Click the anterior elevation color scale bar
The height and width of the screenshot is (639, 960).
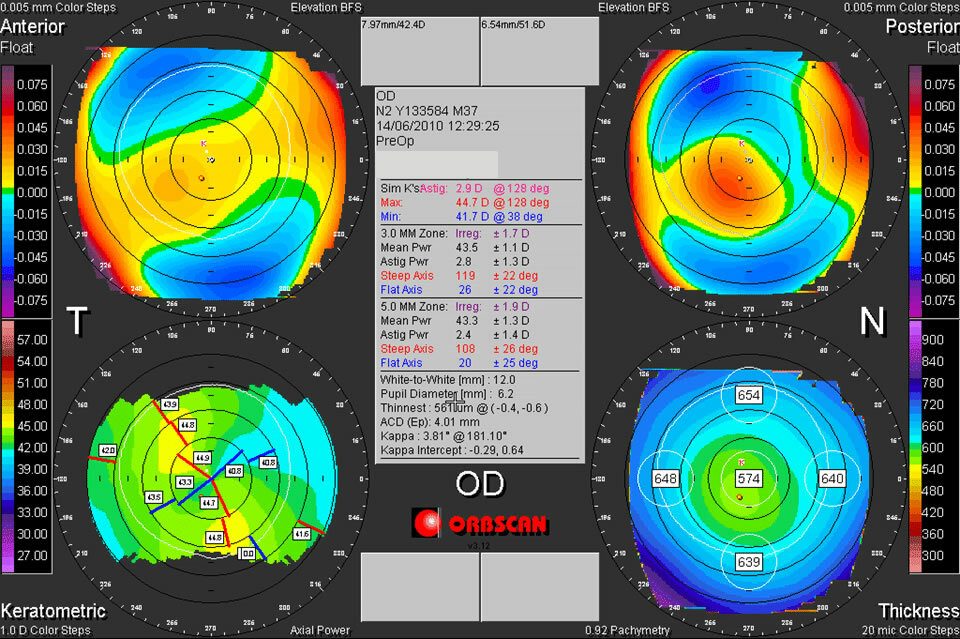point(8,191)
